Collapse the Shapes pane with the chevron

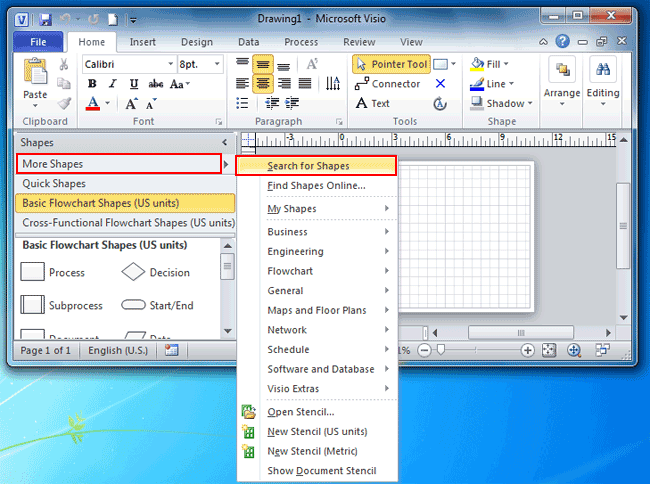[225, 142]
